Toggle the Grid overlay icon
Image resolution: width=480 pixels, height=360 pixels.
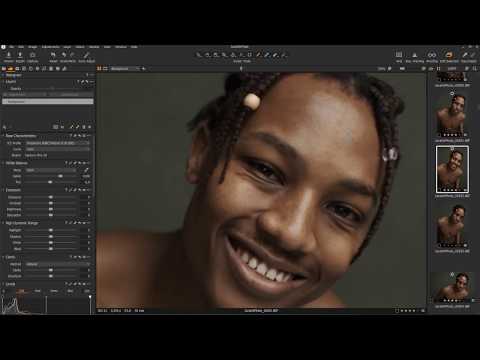[x=399, y=55]
